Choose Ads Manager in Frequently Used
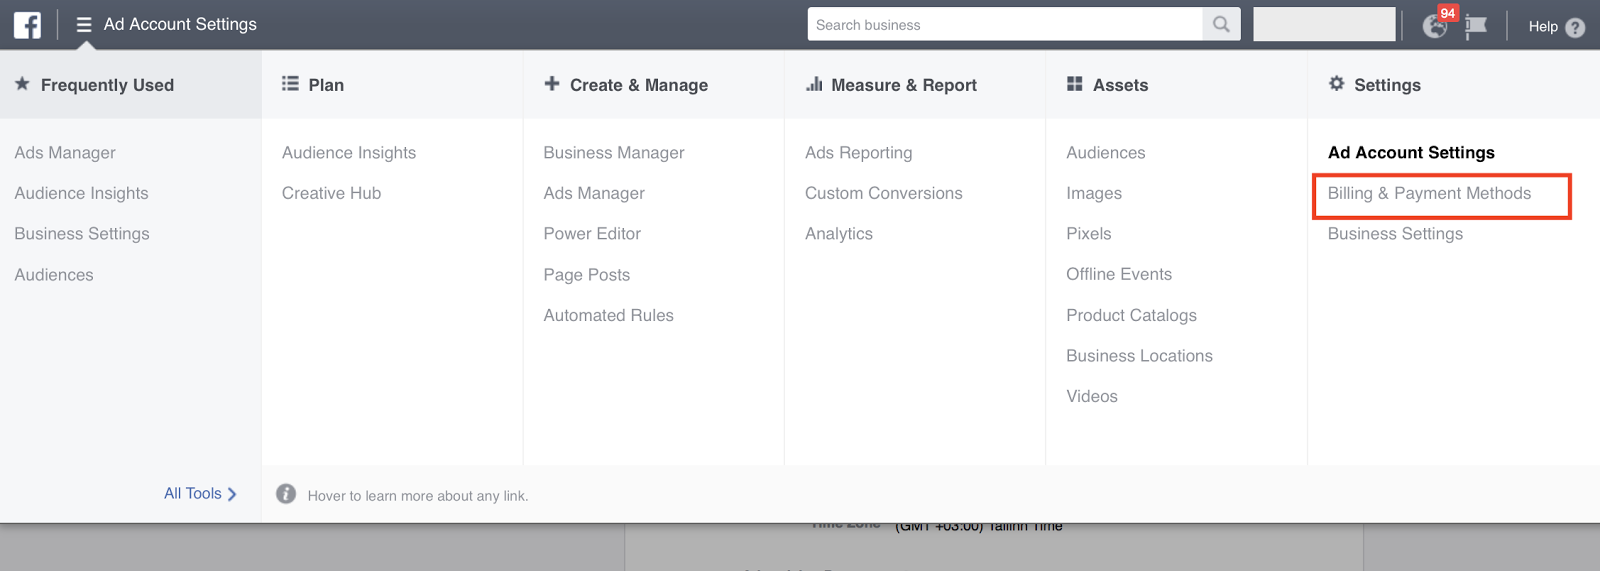1600x571 pixels. tap(65, 153)
